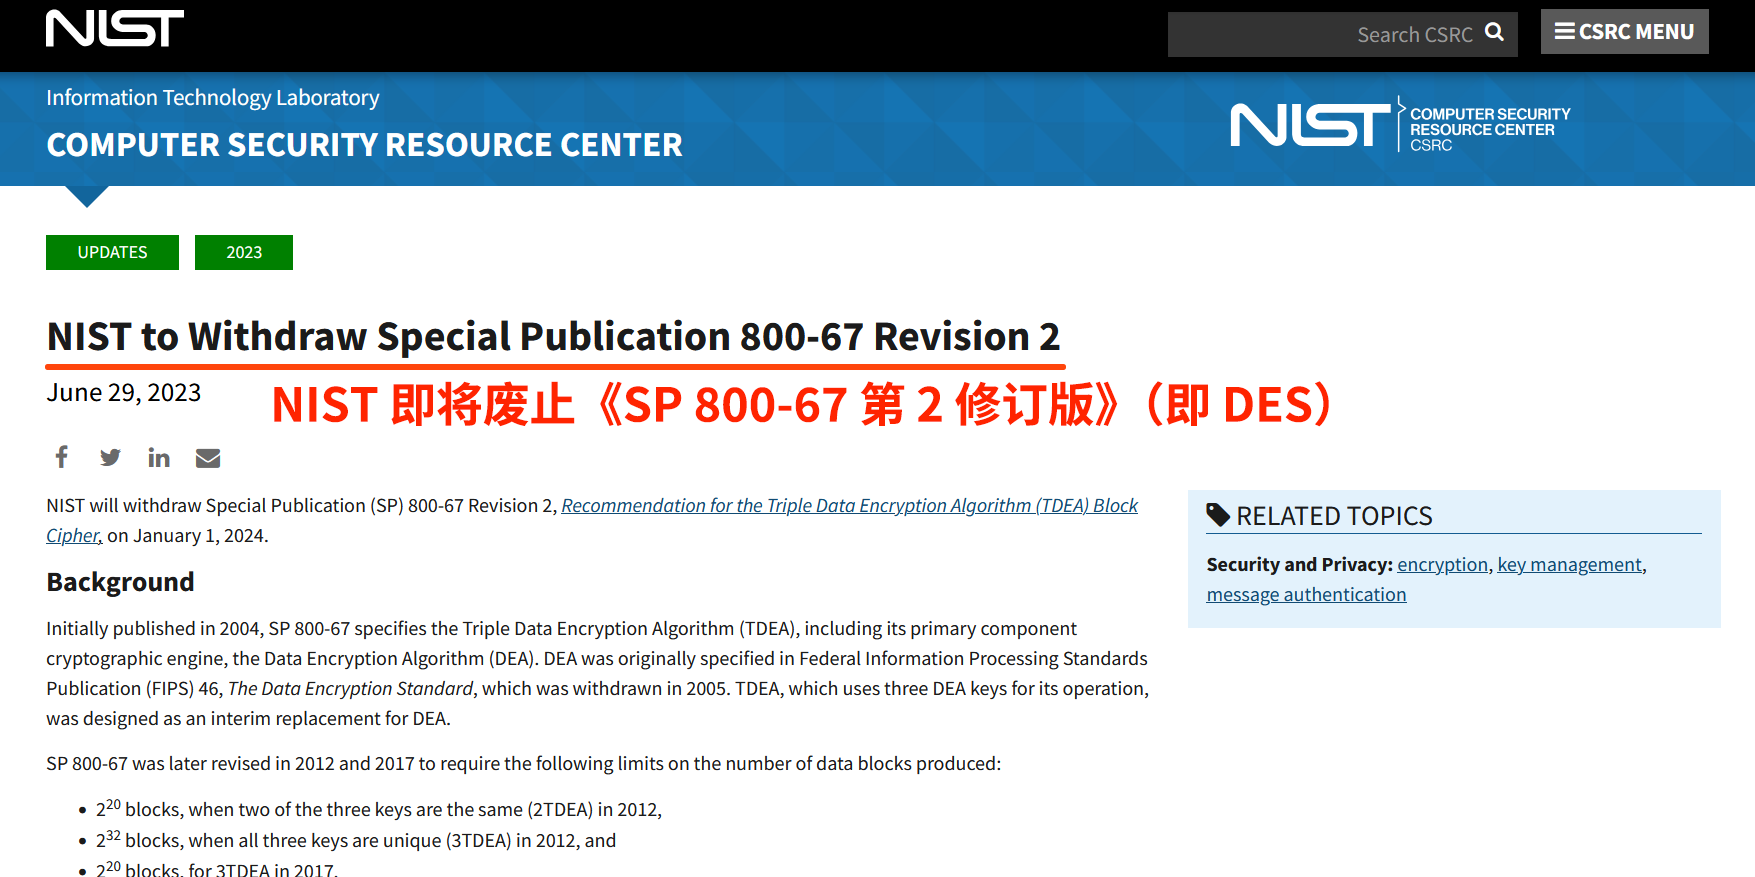Open Information Technology Laboratory link
The image size is (1755, 877).
[213, 97]
